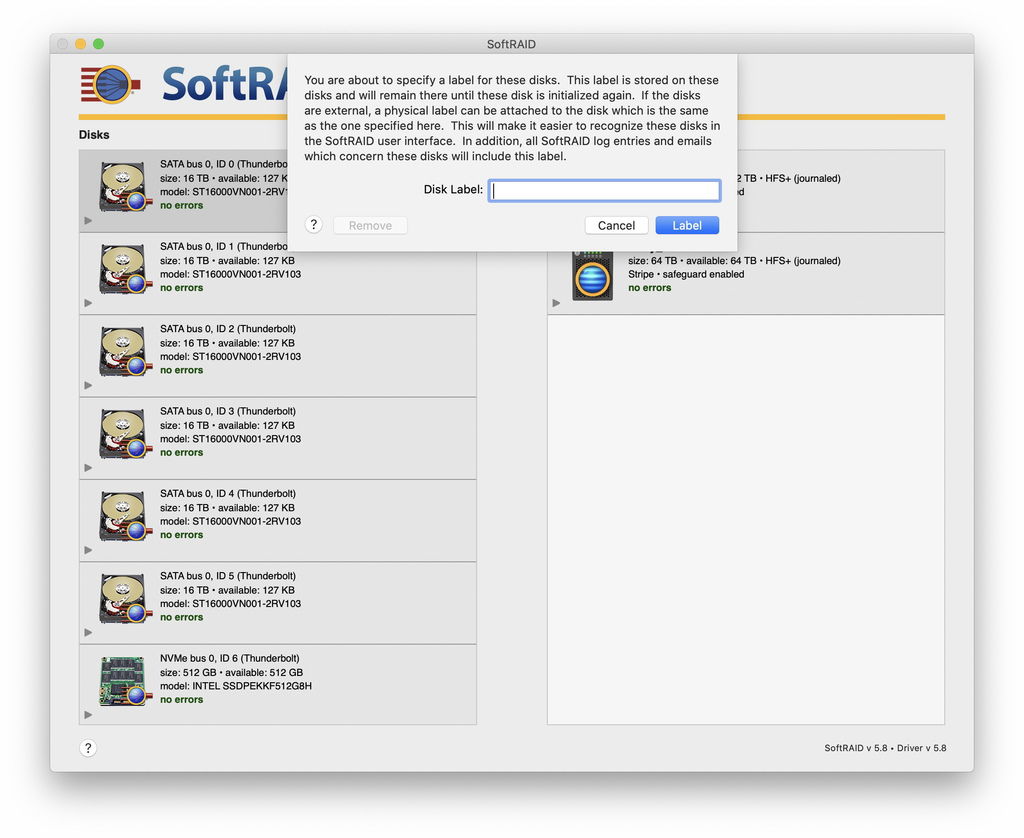Image resolution: width=1024 pixels, height=838 pixels.
Task: Click the SoftRAID logo icon
Action: tap(111, 85)
